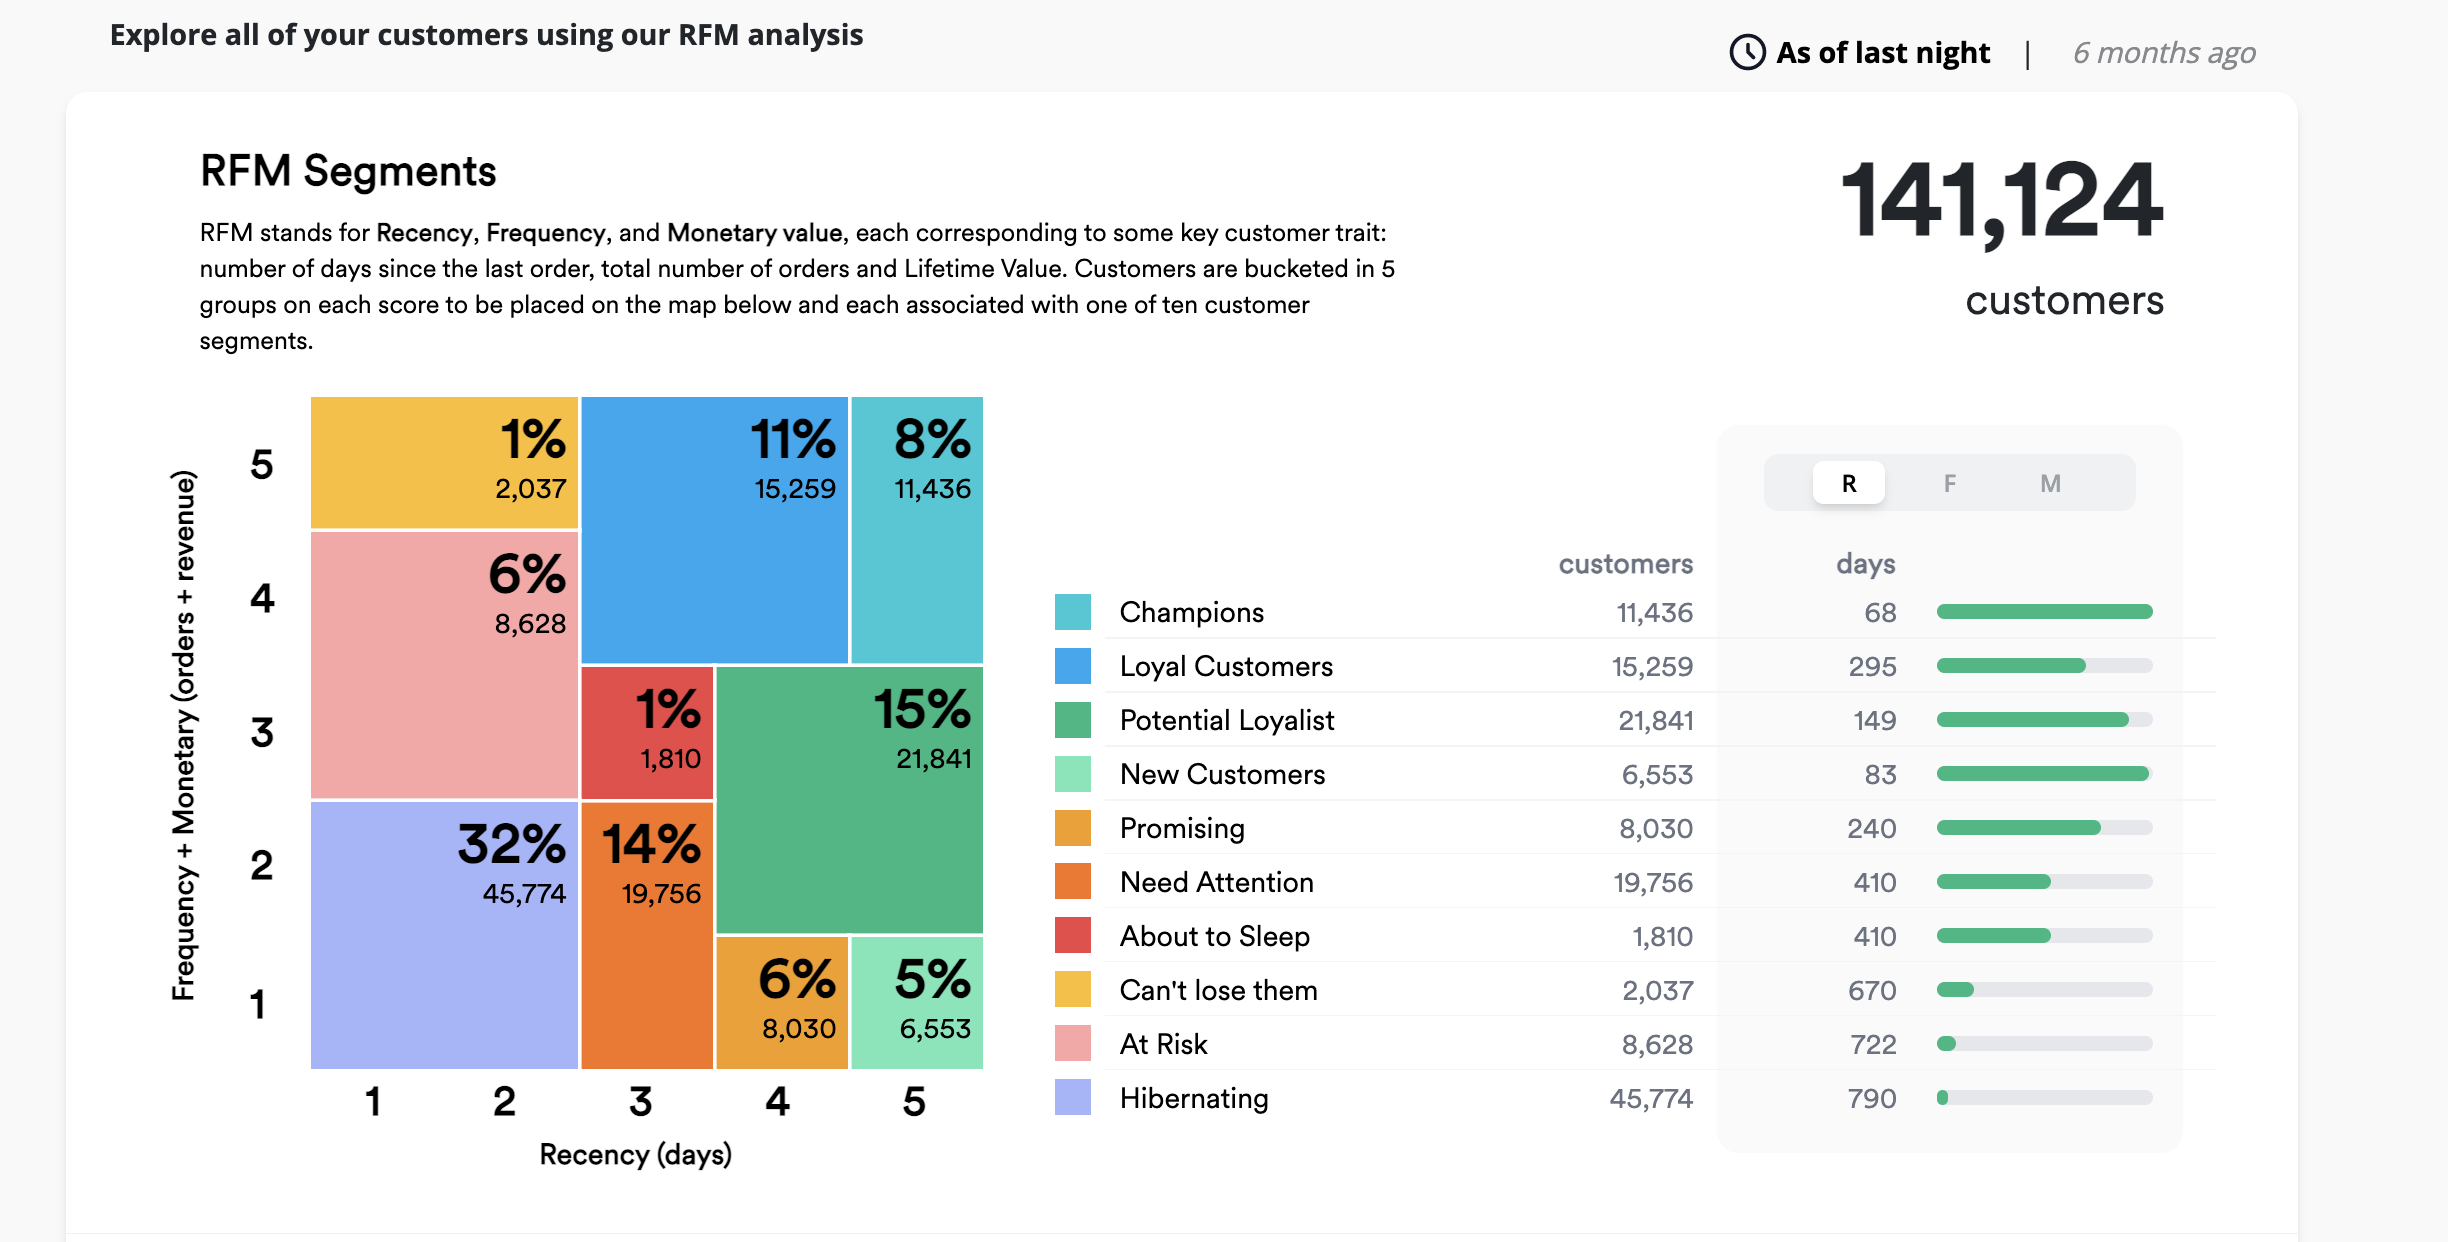Switch to the F metric tab
Viewport: 2448px width, 1242px height.
1949,483
